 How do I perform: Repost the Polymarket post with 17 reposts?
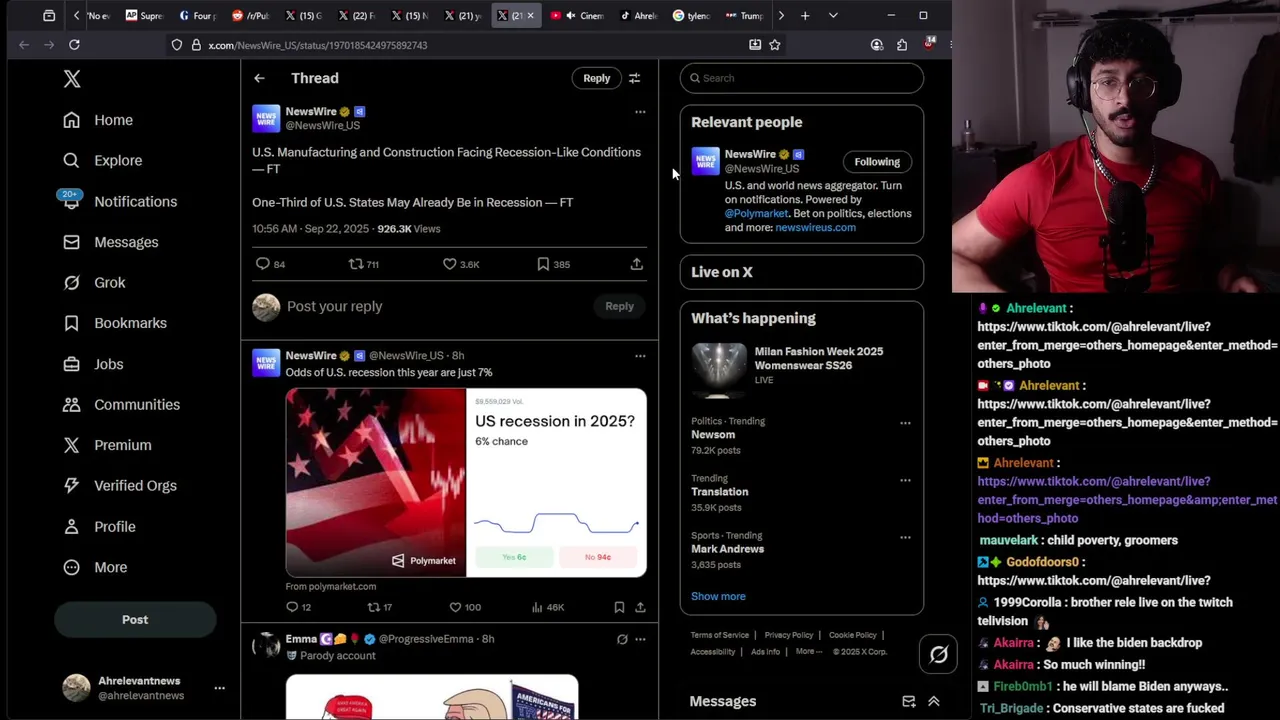[x=373, y=607]
